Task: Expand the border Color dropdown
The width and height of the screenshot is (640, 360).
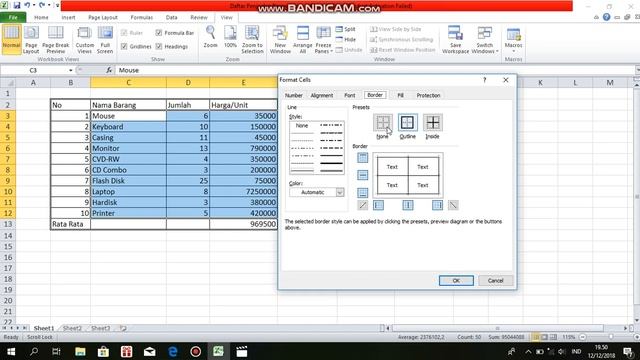Action: [x=340, y=192]
